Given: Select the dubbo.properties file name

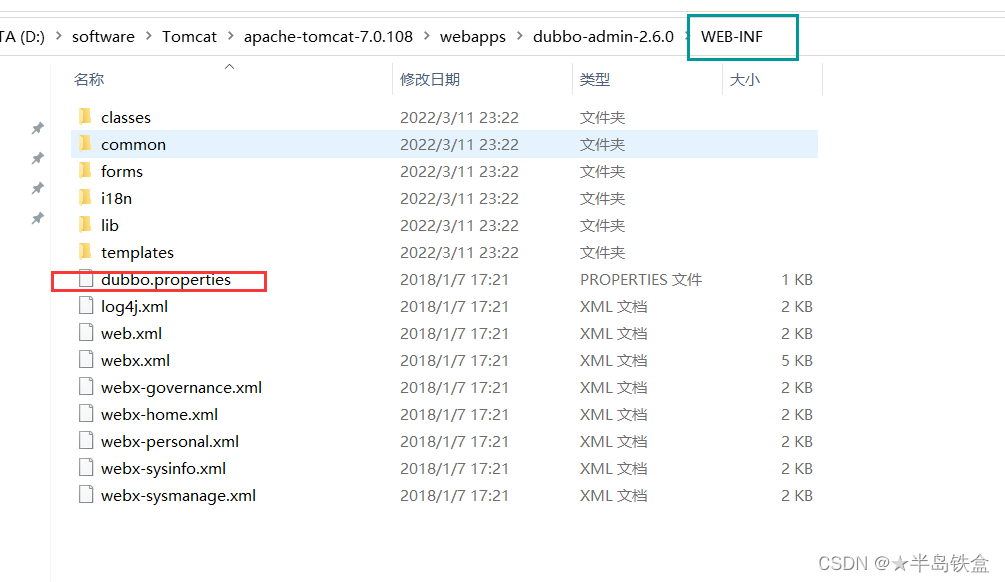Looking at the screenshot, I should point(166,279).
